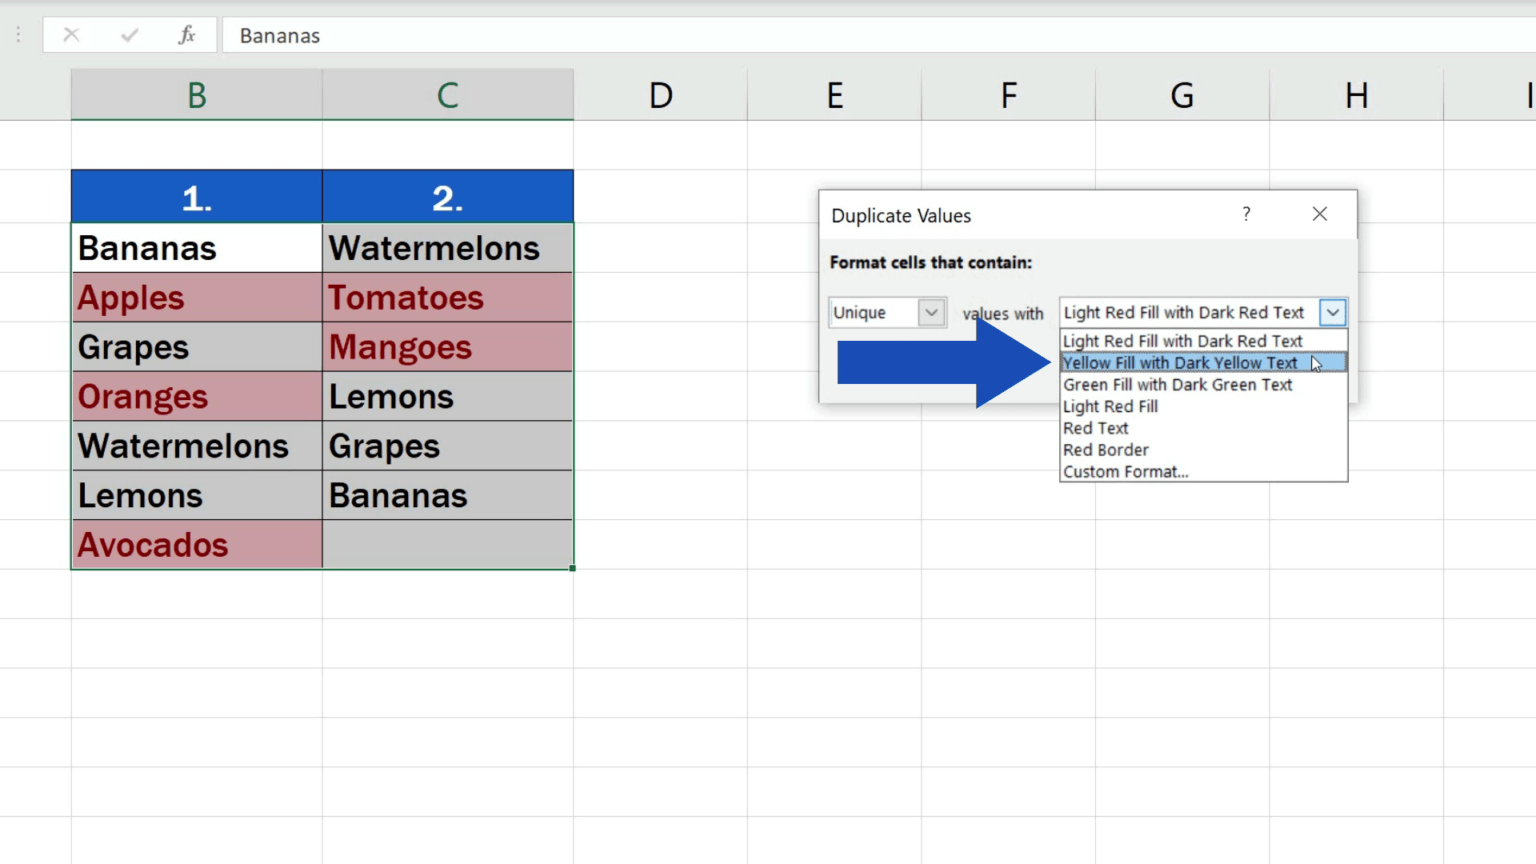Screen dimensions: 1536x864
Task: Select the Avocados cell
Action: (197, 545)
